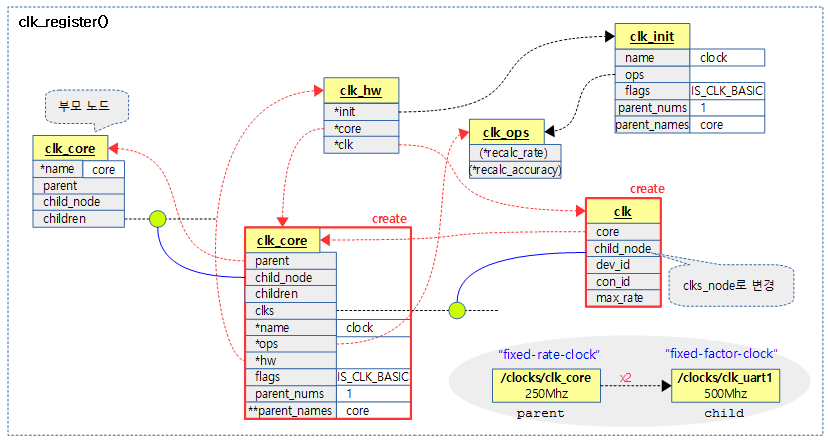The height and width of the screenshot is (442, 830).
Task: Select 'core' parent_names value in created clk_core
Action: 373,411
